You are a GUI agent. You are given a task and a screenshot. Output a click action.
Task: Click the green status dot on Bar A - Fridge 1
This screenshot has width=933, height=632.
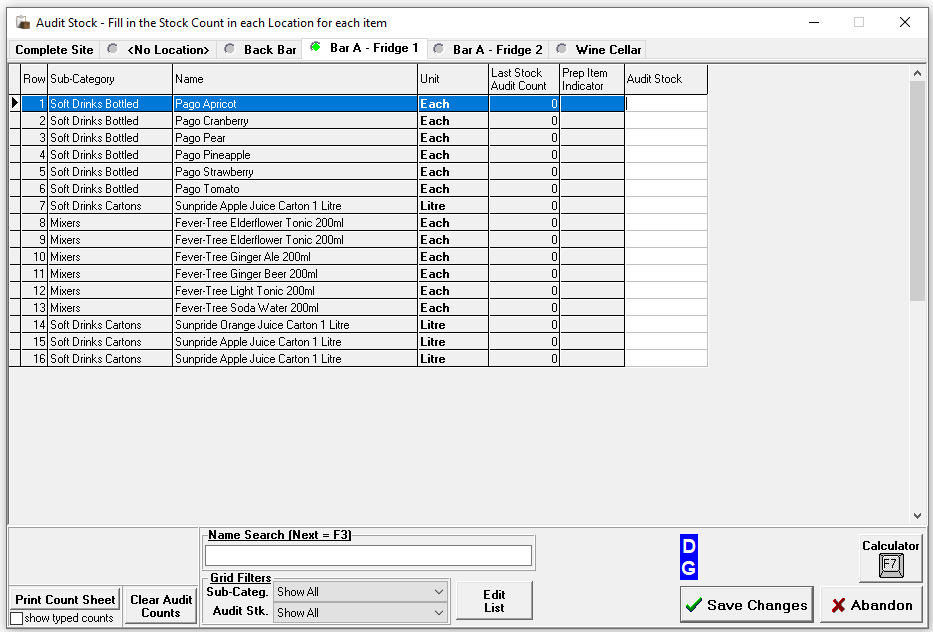pos(315,48)
